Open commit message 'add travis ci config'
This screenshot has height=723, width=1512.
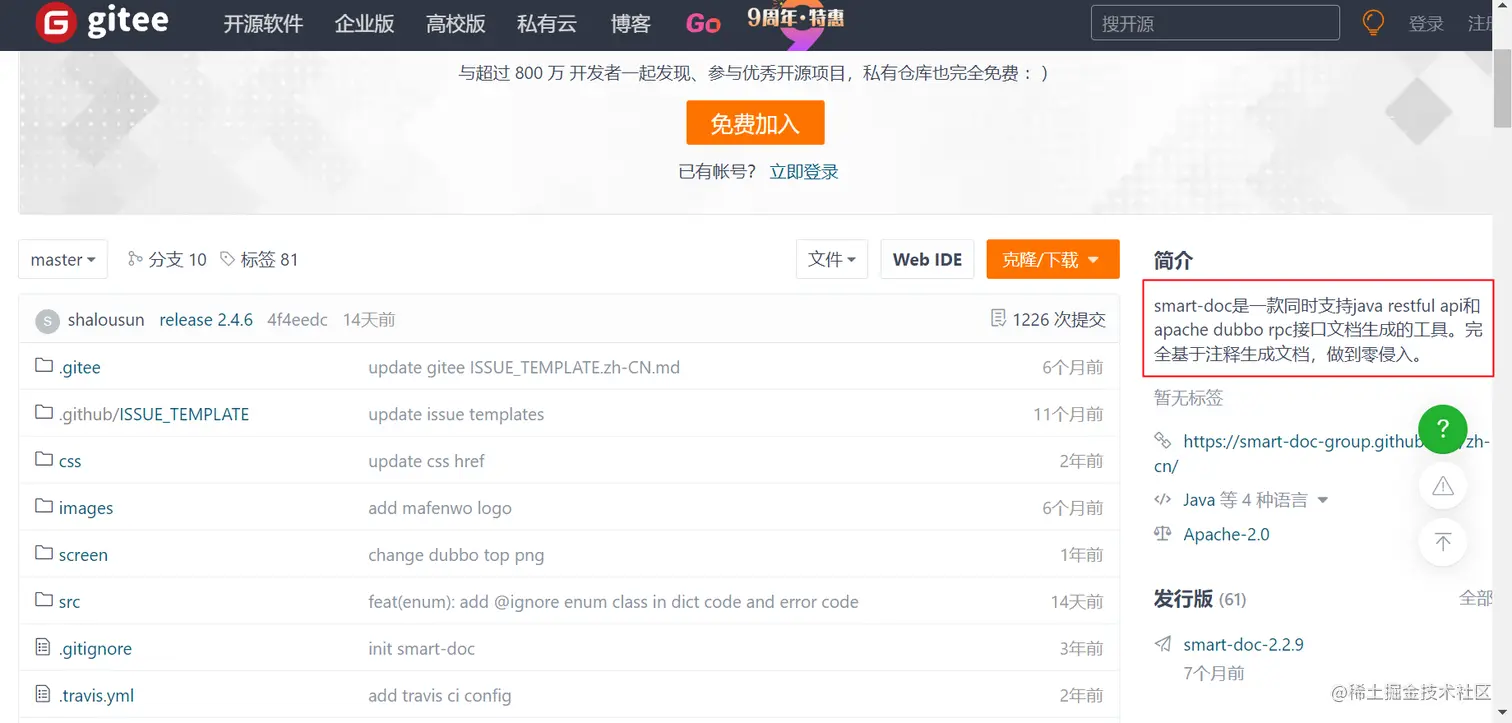pos(440,695)
